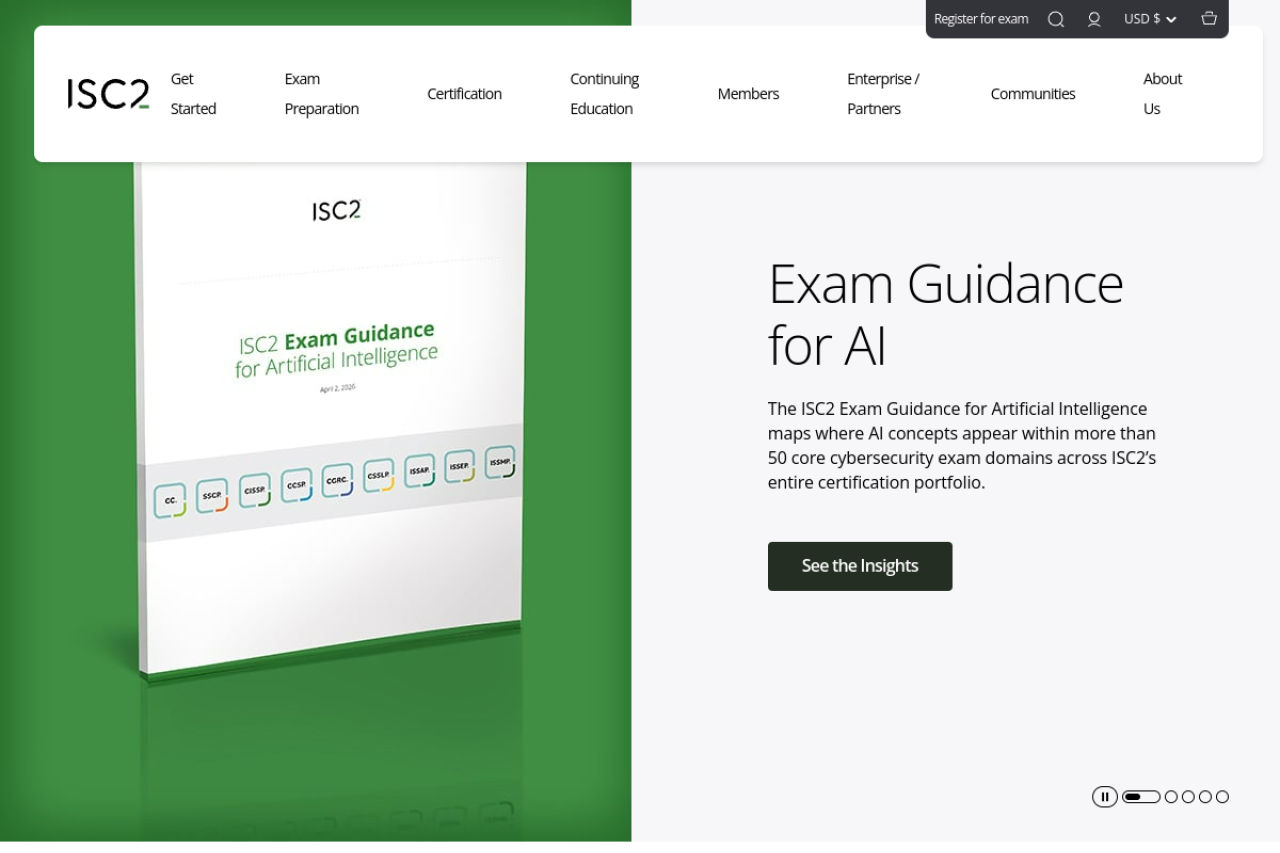Open the Enterprise / Partners menu
This screenshot has height=853, width=1280.
tap(883, 94)
